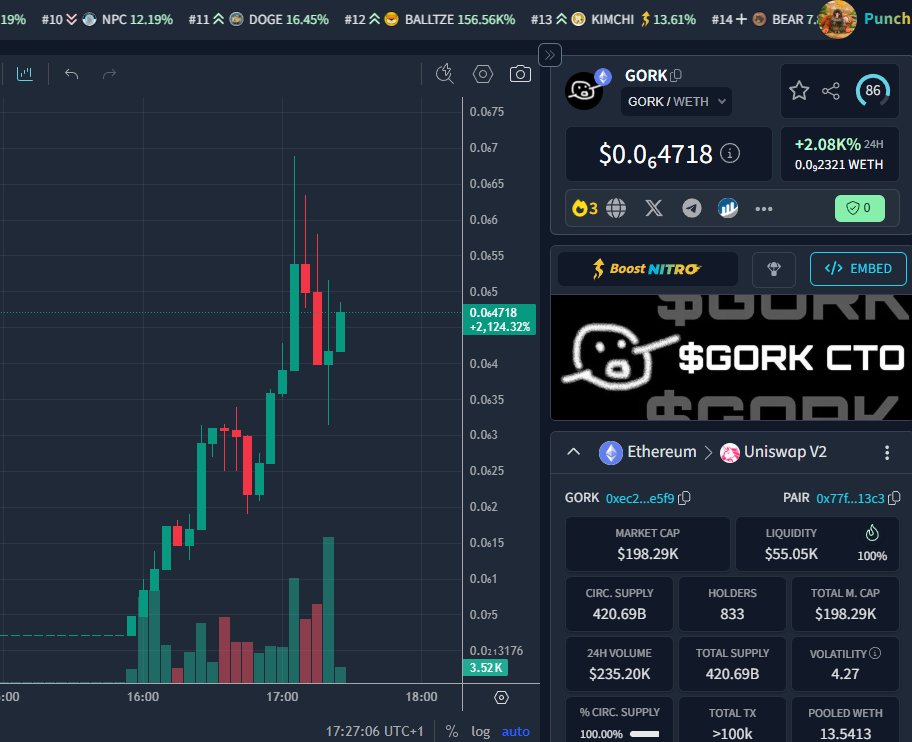
Task: Open chart timezone 17:27:06 UTC+1
Action: [375, 731]
